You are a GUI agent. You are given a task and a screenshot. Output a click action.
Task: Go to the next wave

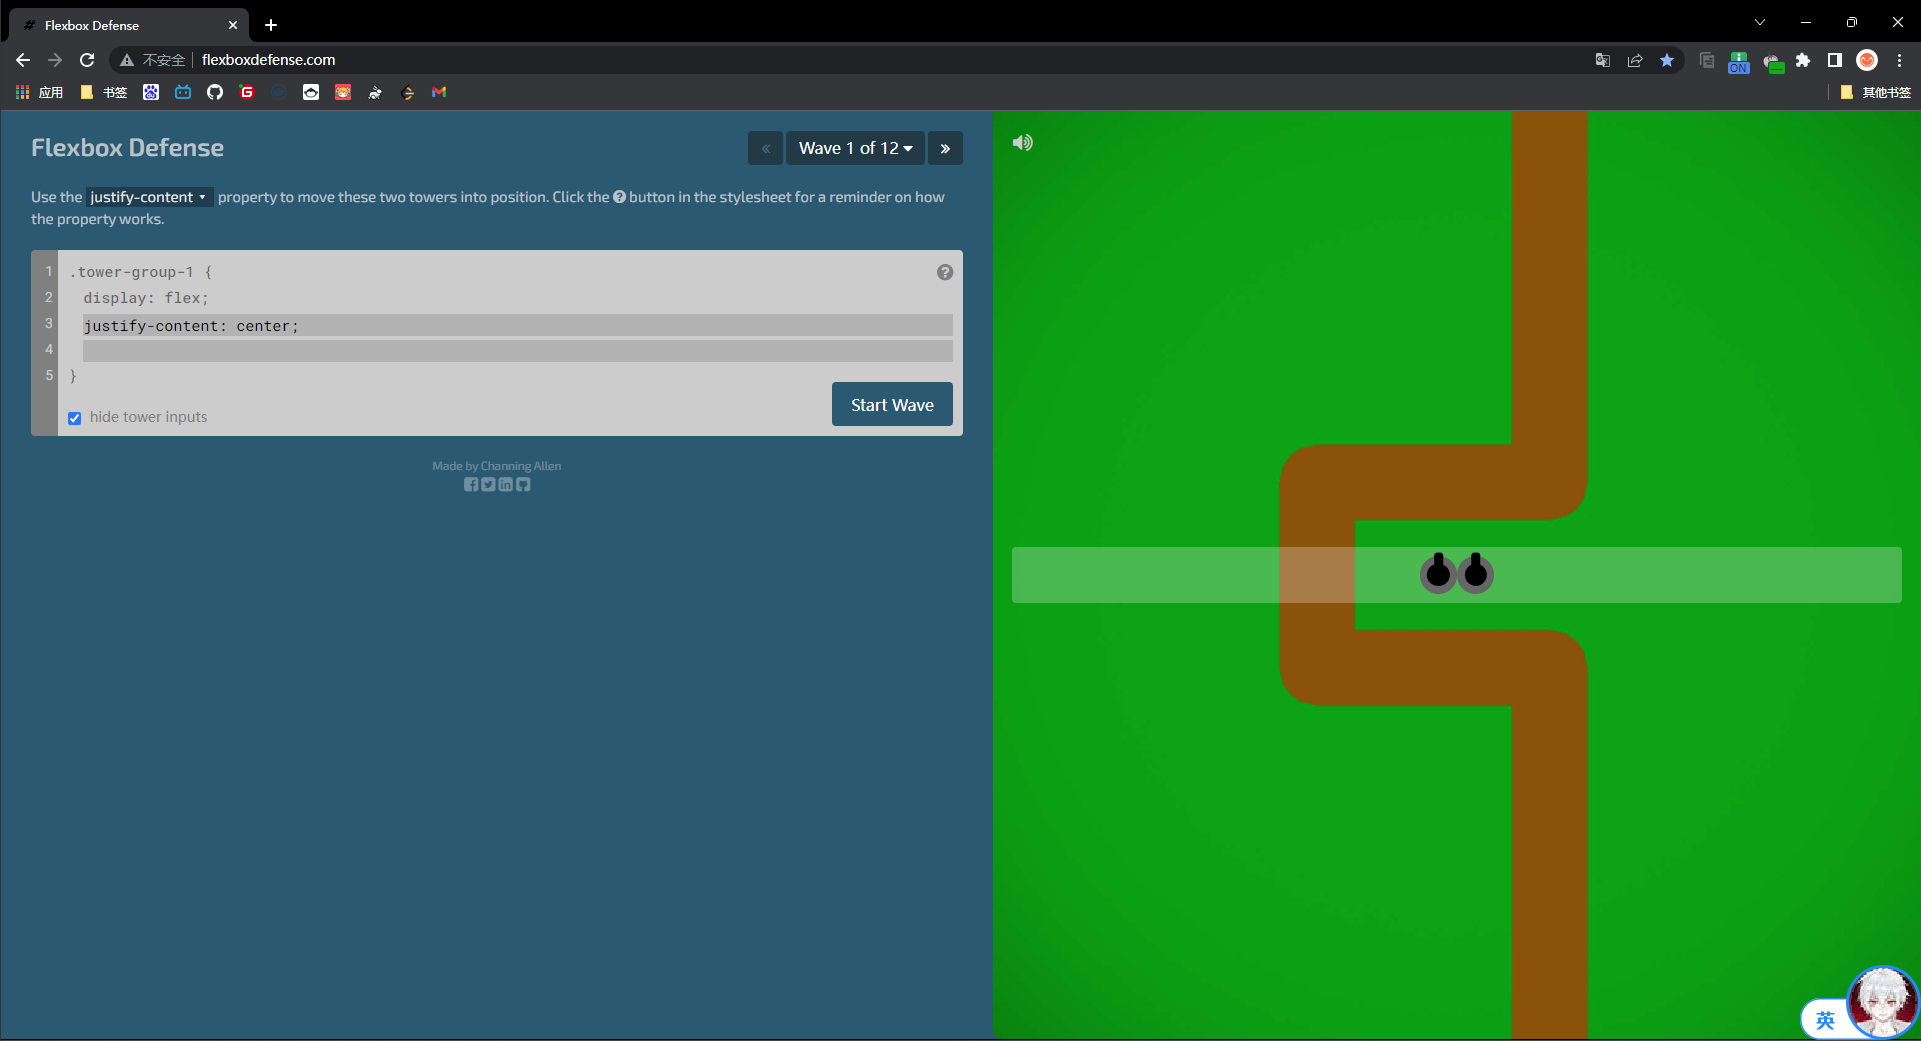click(945, 148)
